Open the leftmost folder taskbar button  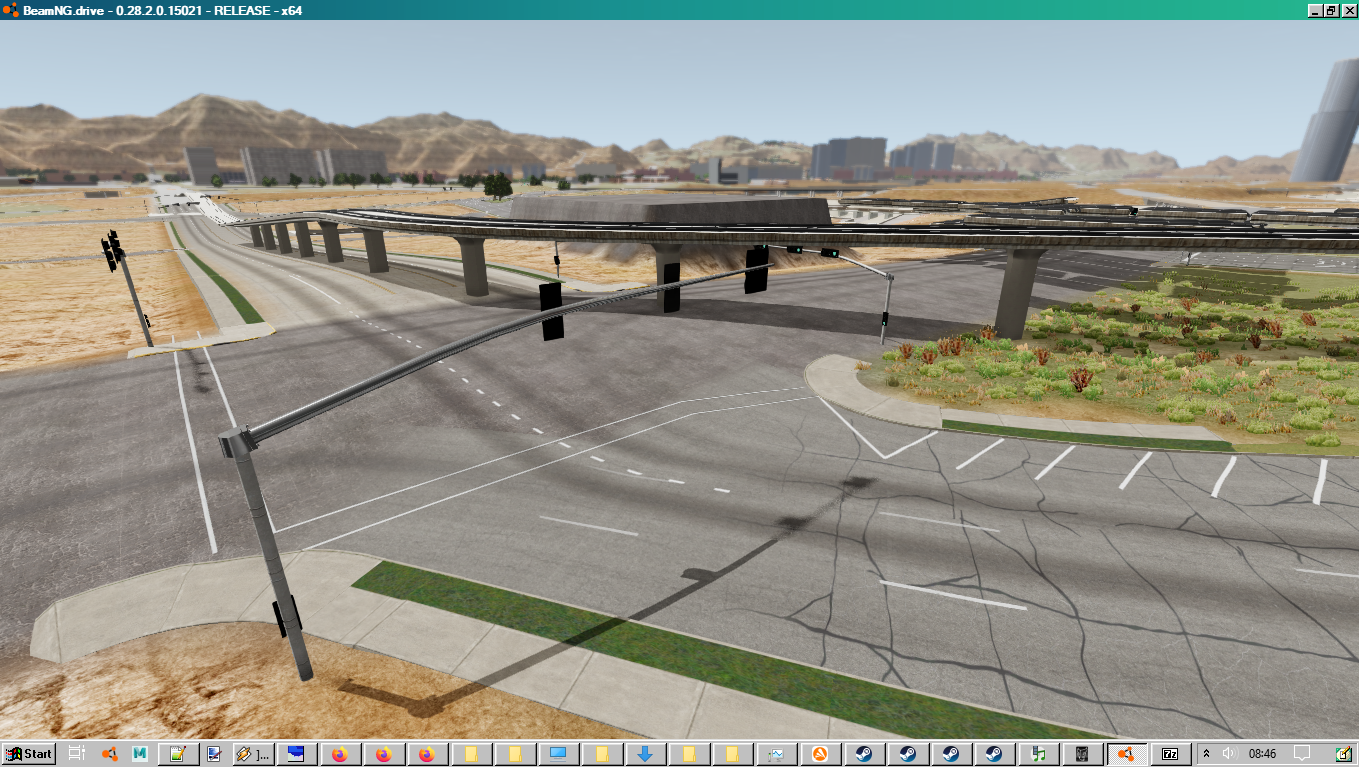pos(471,754)
